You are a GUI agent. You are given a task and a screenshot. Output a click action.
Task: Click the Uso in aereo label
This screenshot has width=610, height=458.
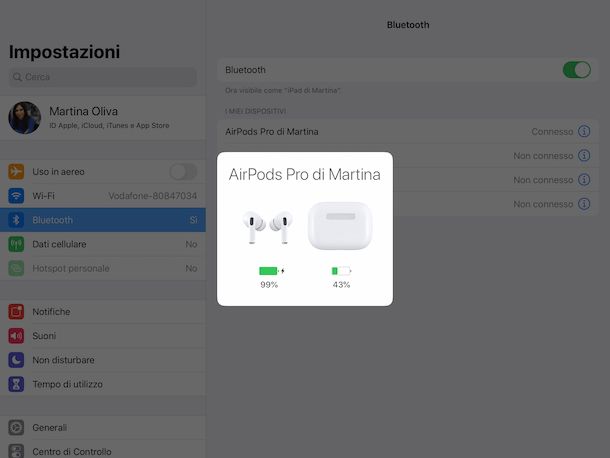click(58, 172)
